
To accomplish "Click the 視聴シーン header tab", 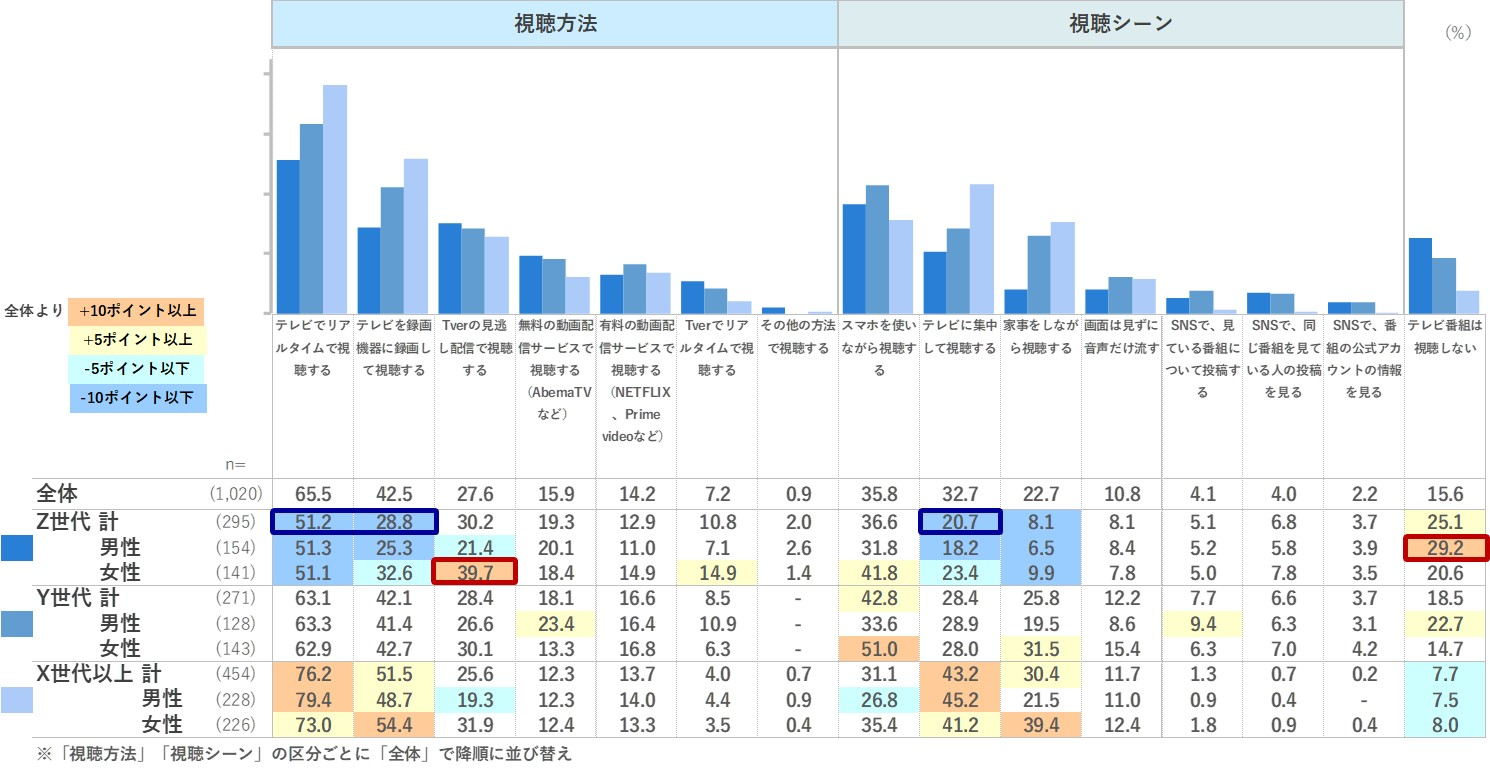I will click(1120, 24).
